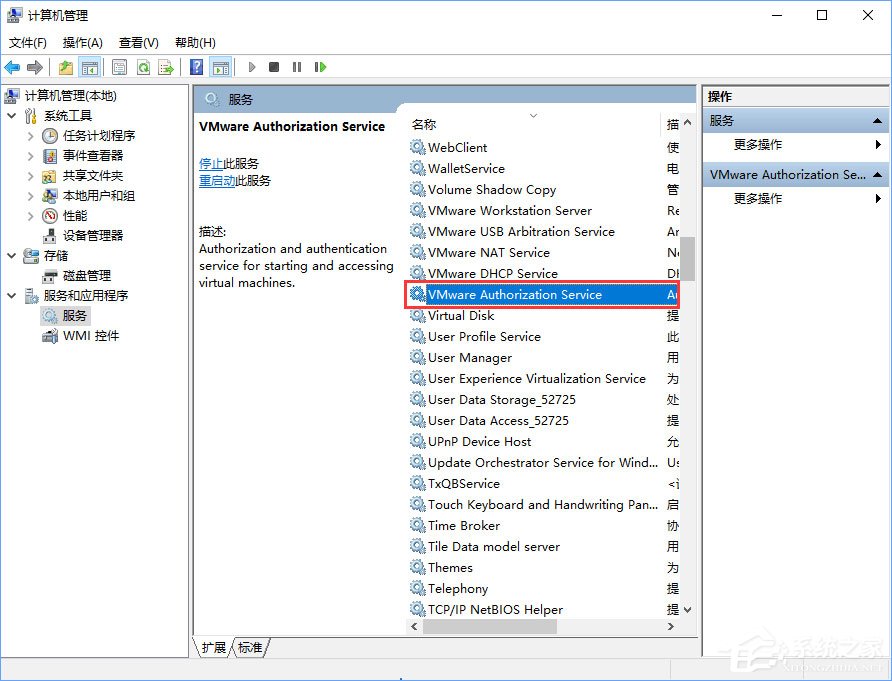Click the Stop Service toolbar icon
Image resolution: width=892 pixels, height=681 pixels.
coord(272,67)
